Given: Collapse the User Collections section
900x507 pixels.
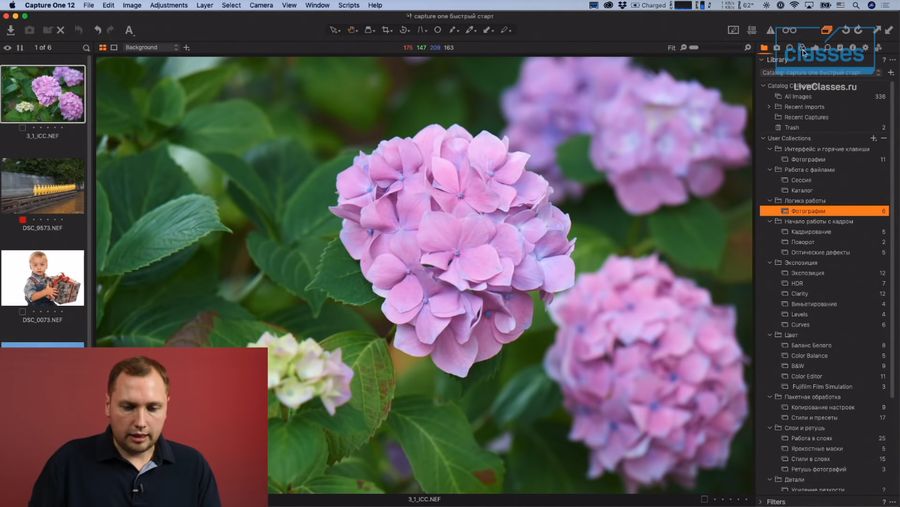Looking at the screenshot, I should pos(763,138).
